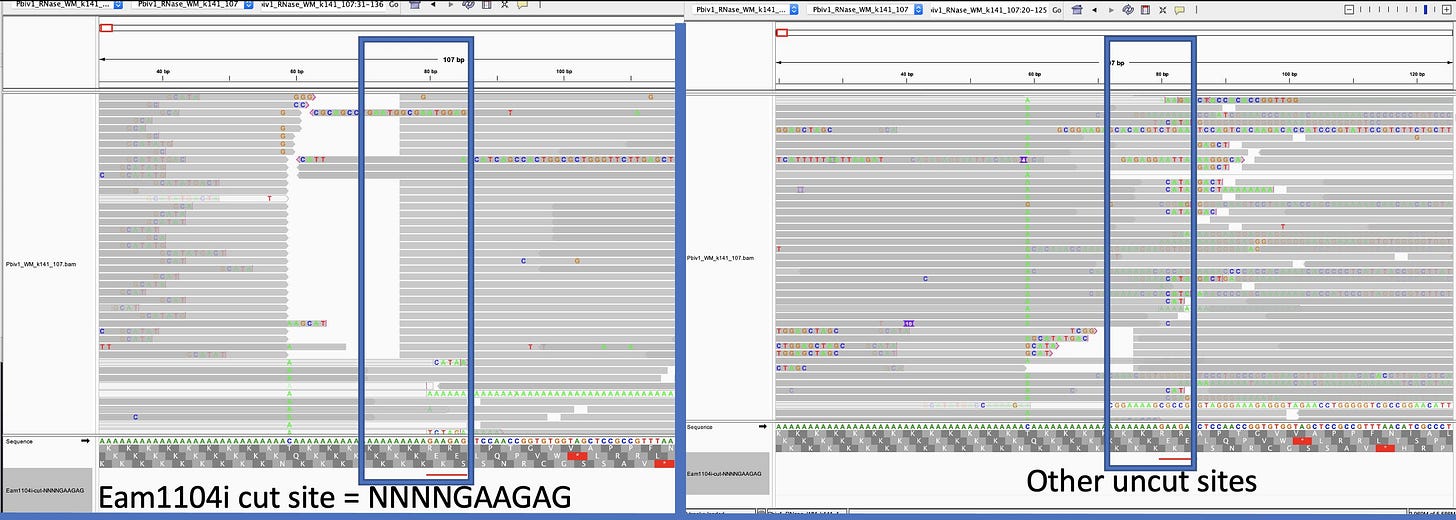Click 120 bp ruler mark in right window
The height and width of the screenshot is (520, 1456).
point(1416,75)
